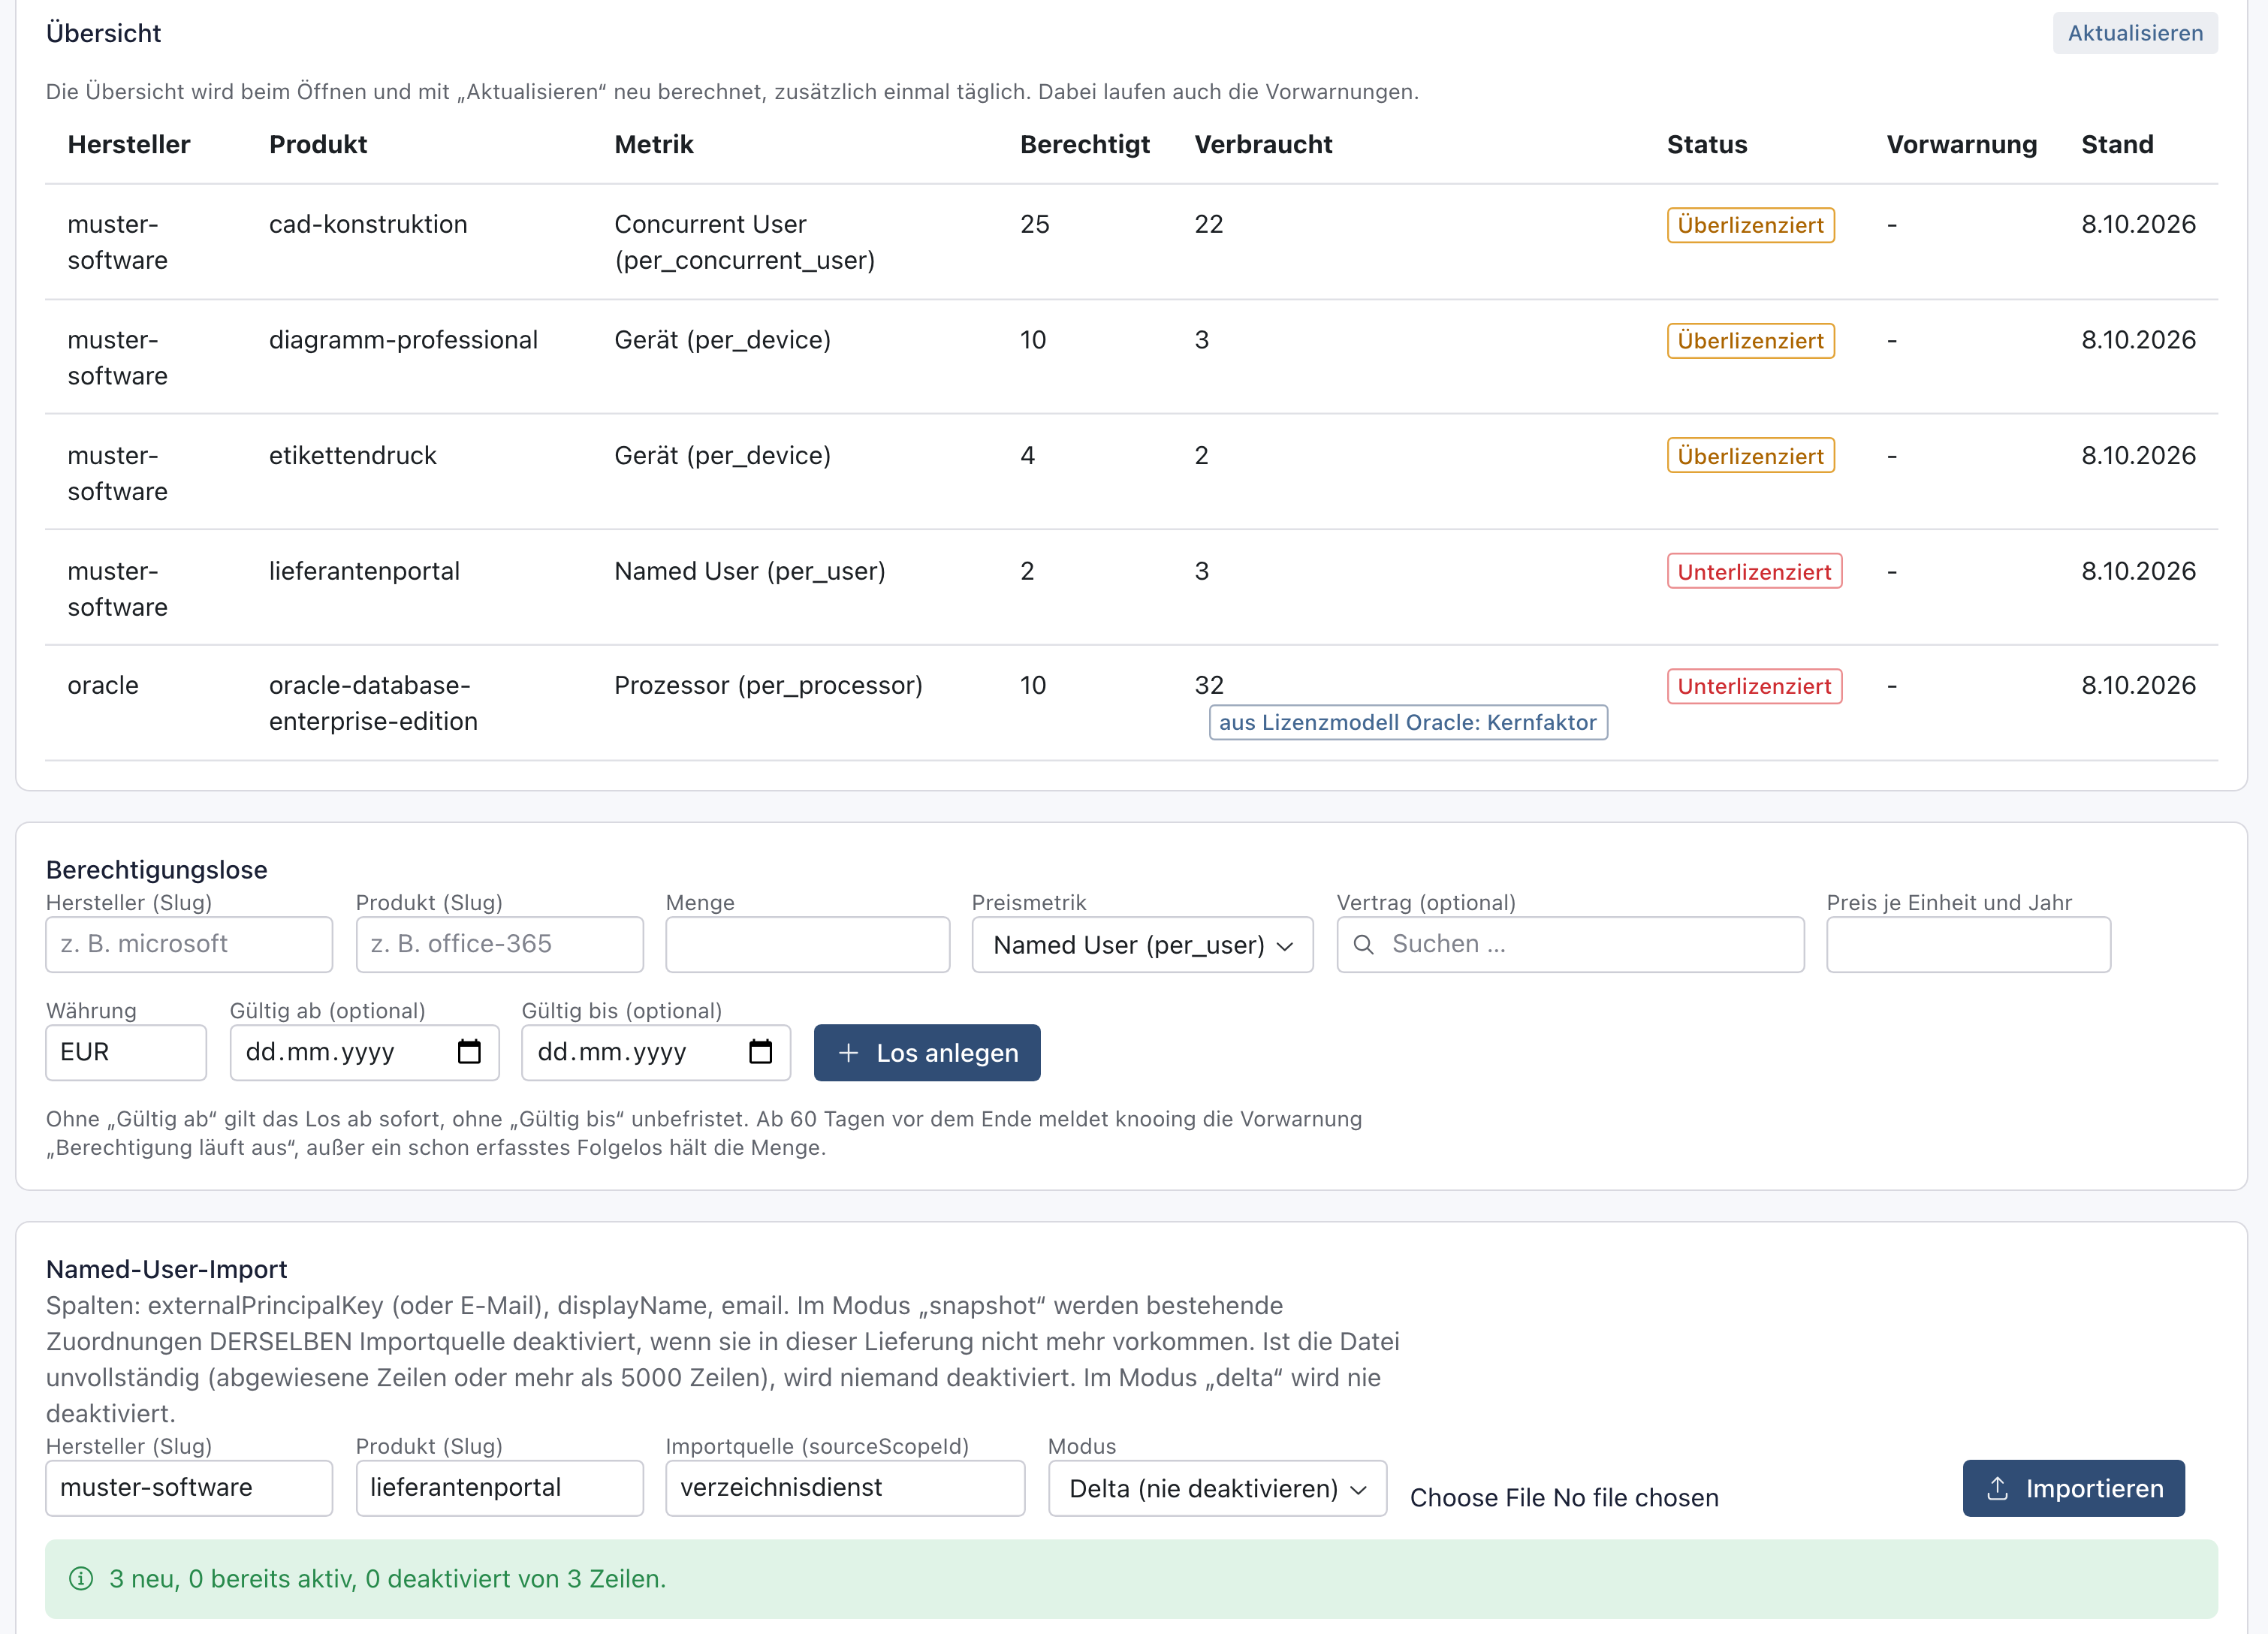Click the Gültig bis date field

(x=655, y=1052)
